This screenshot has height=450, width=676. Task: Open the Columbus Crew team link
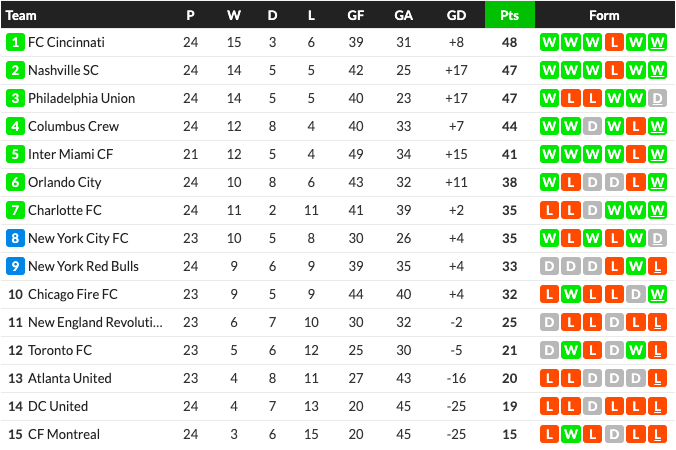click(x=73, y=126)
